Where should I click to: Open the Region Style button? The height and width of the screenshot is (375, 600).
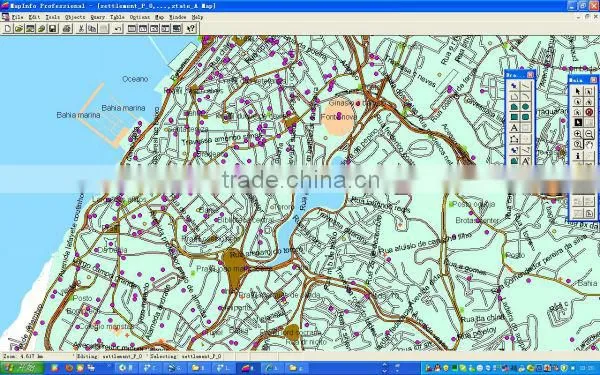[514, 161]
